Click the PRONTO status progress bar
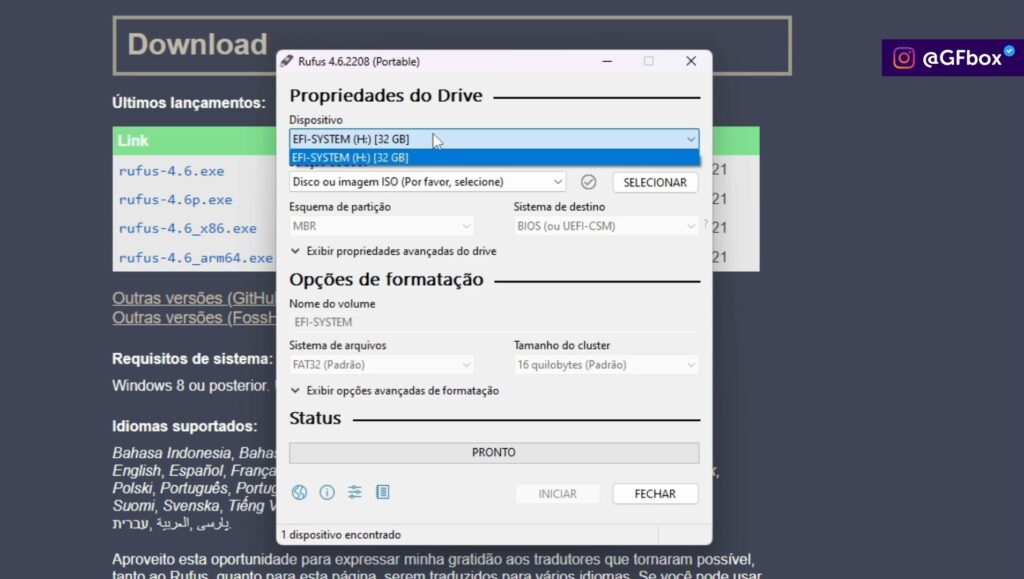This screenshot has width=1024, height=579. click(x=494, y=453)
